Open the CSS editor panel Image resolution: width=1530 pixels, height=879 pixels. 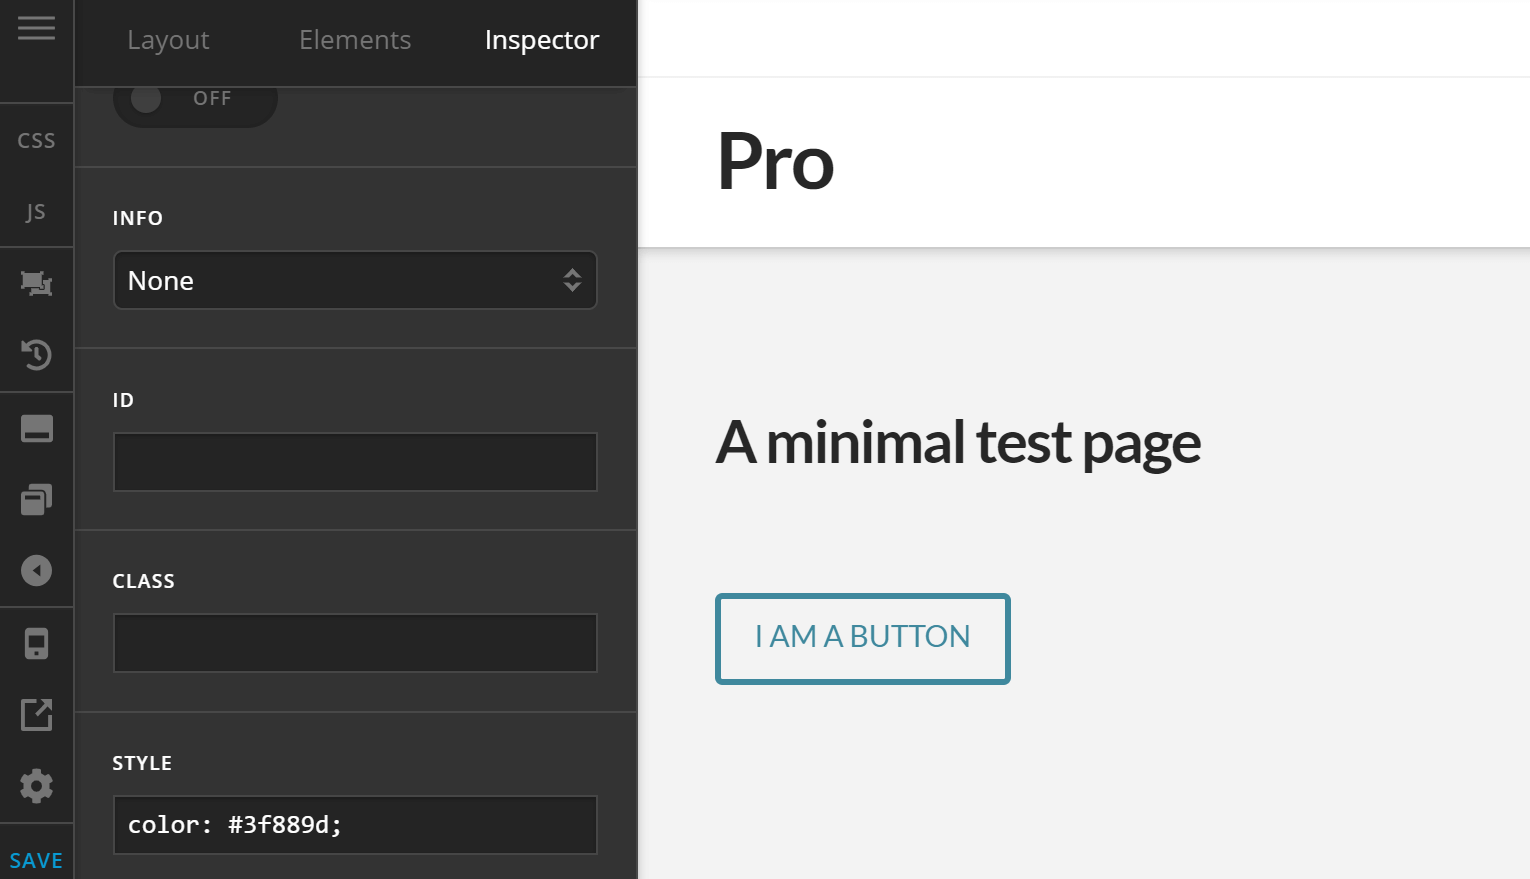point(36,139)
